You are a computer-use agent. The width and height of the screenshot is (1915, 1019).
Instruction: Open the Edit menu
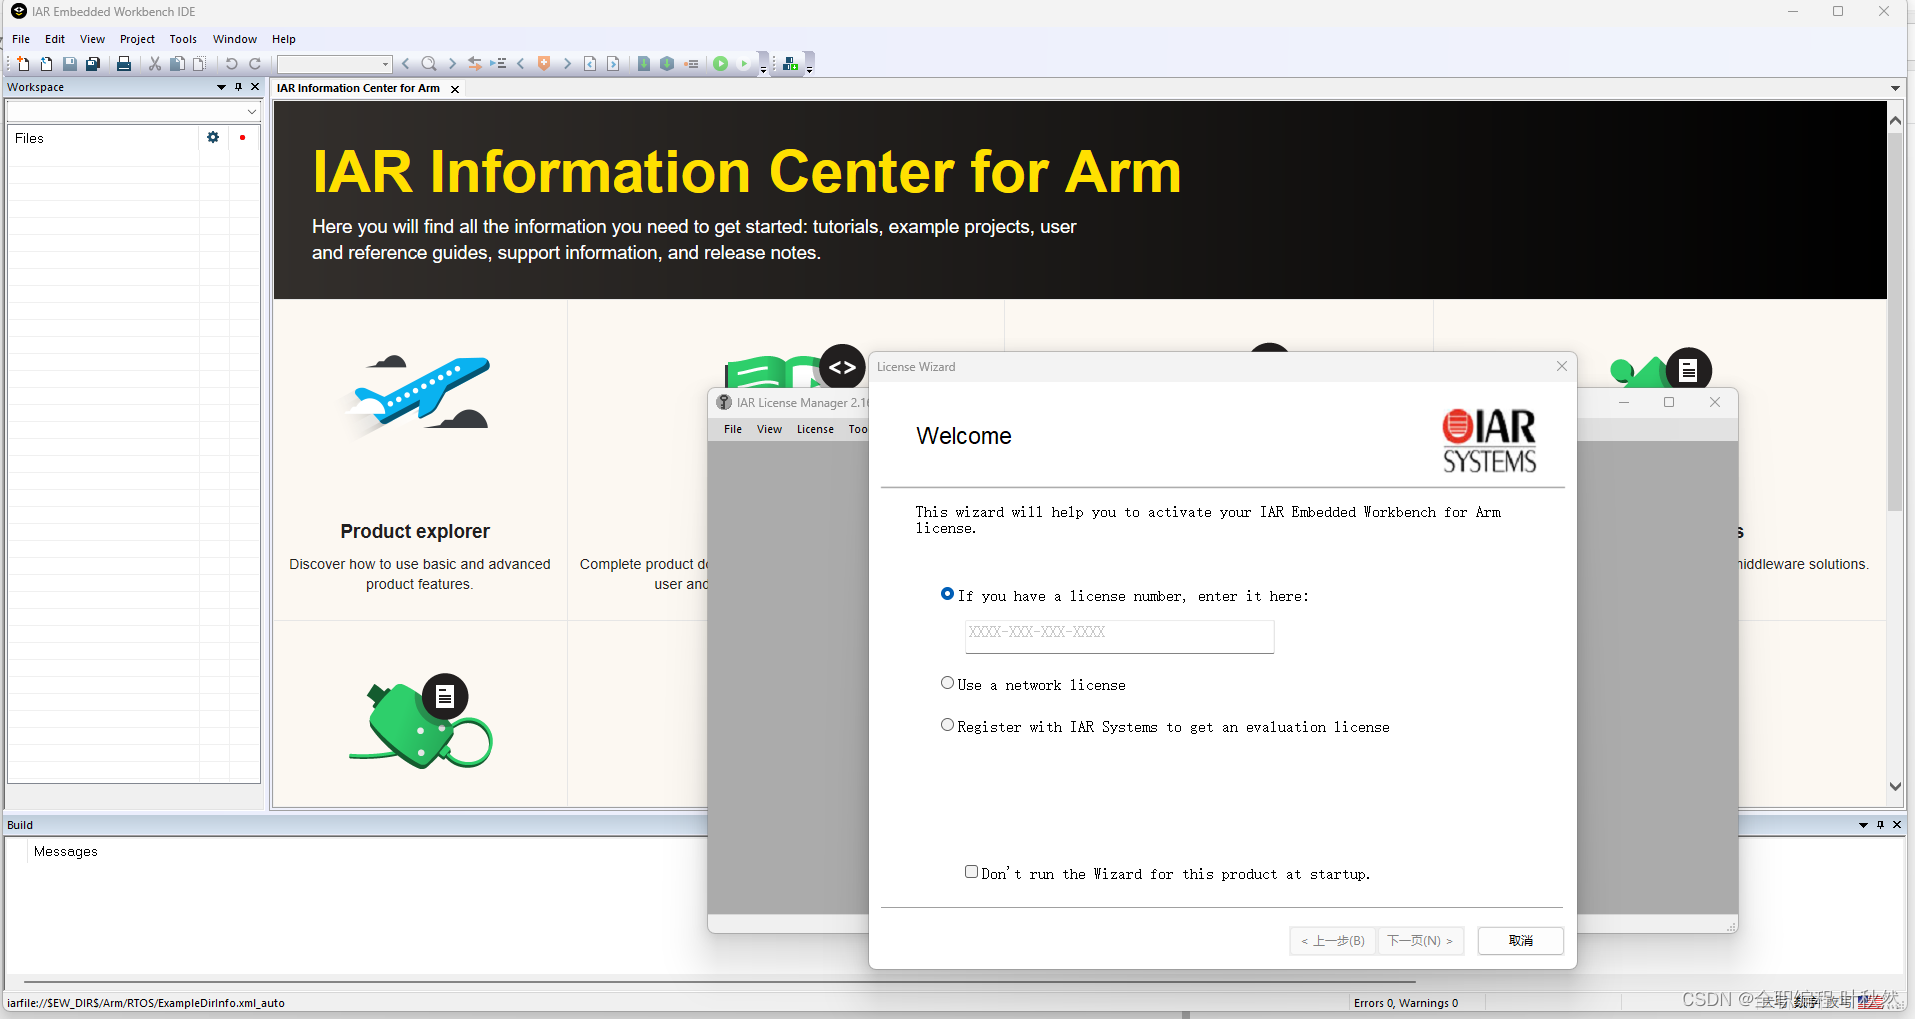pos(55,39)
